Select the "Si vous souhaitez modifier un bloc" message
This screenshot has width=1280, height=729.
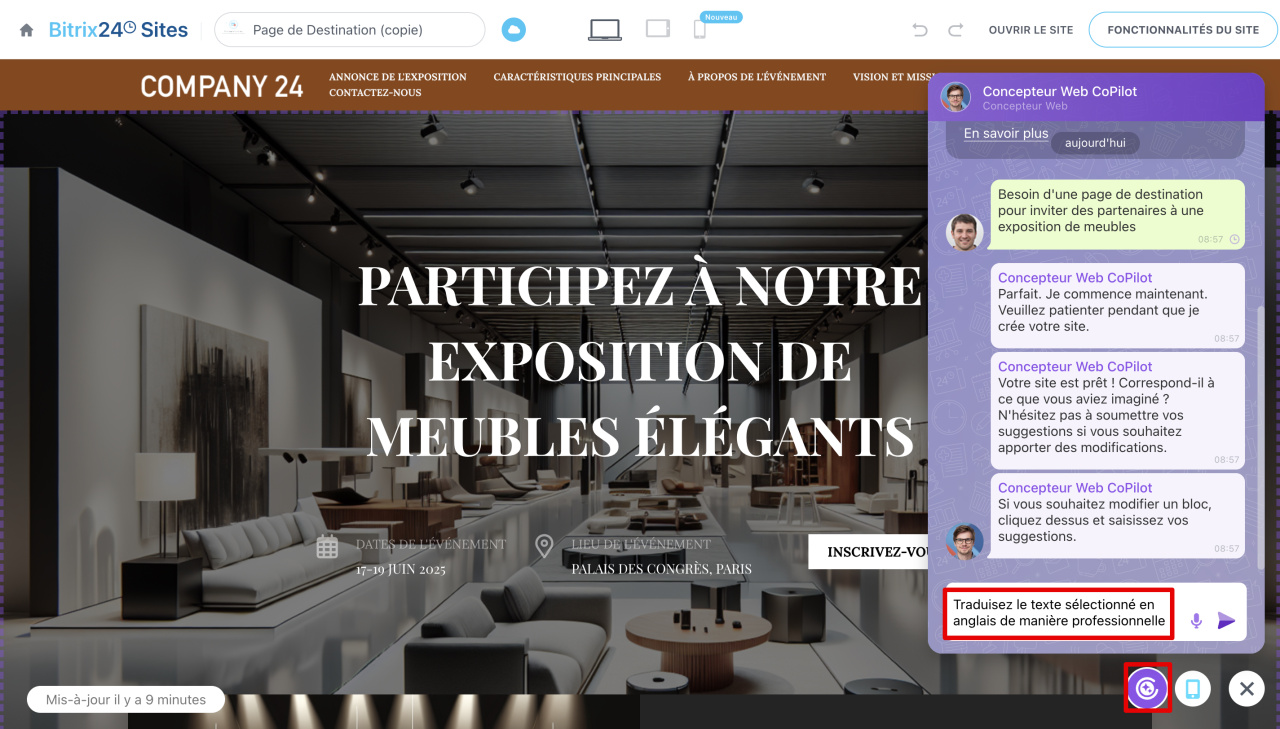point(1118,515)
